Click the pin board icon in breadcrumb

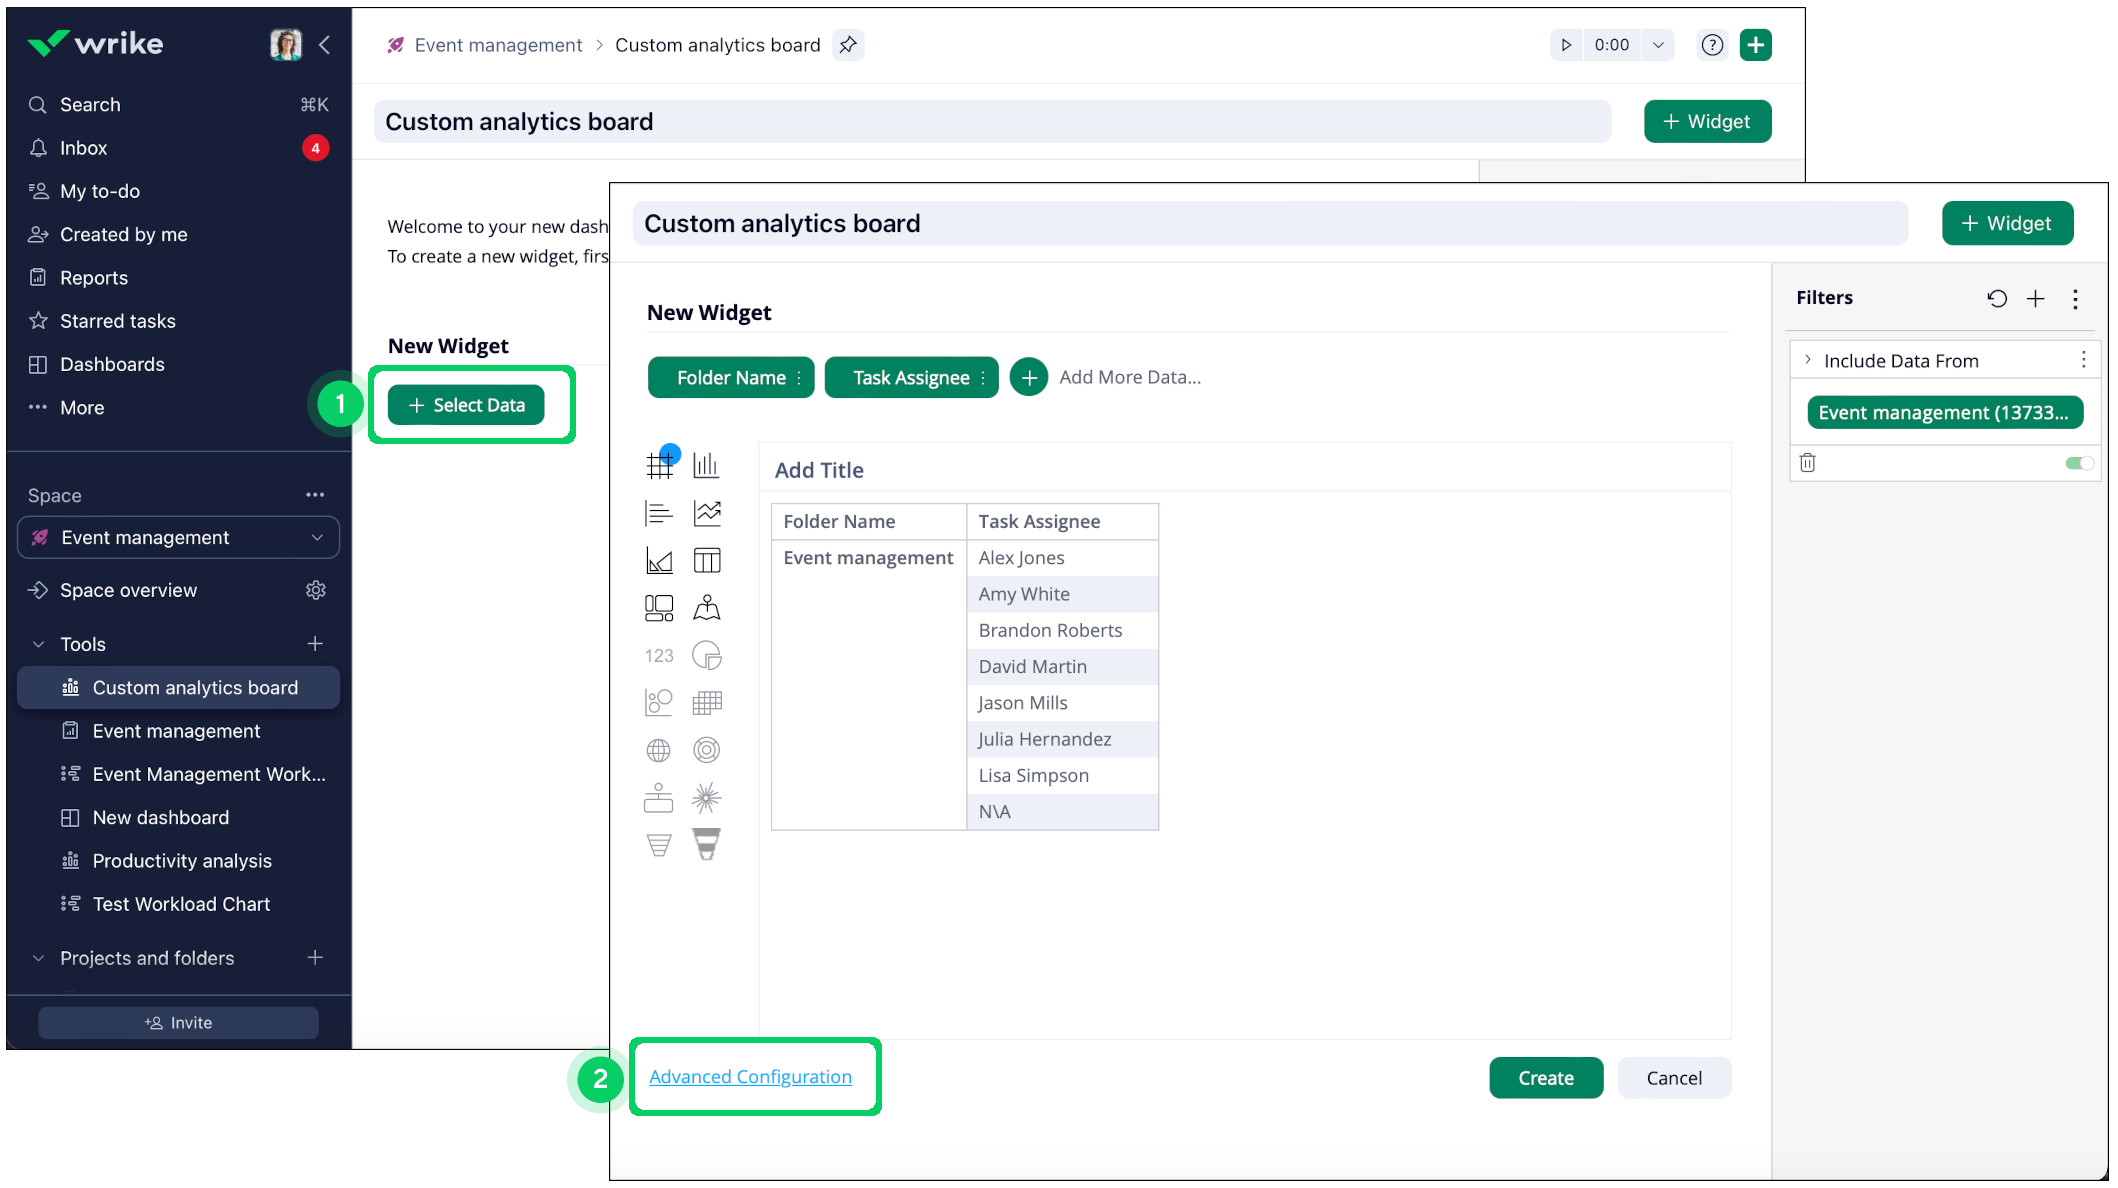[x=848, y=45]
